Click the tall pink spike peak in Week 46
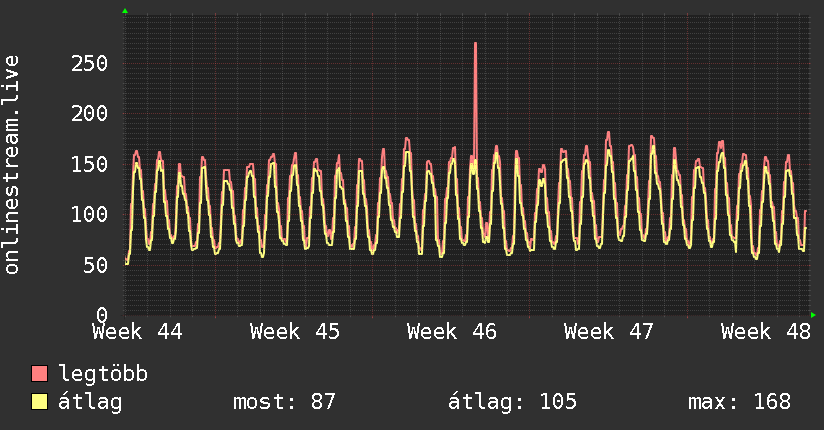 476,44
